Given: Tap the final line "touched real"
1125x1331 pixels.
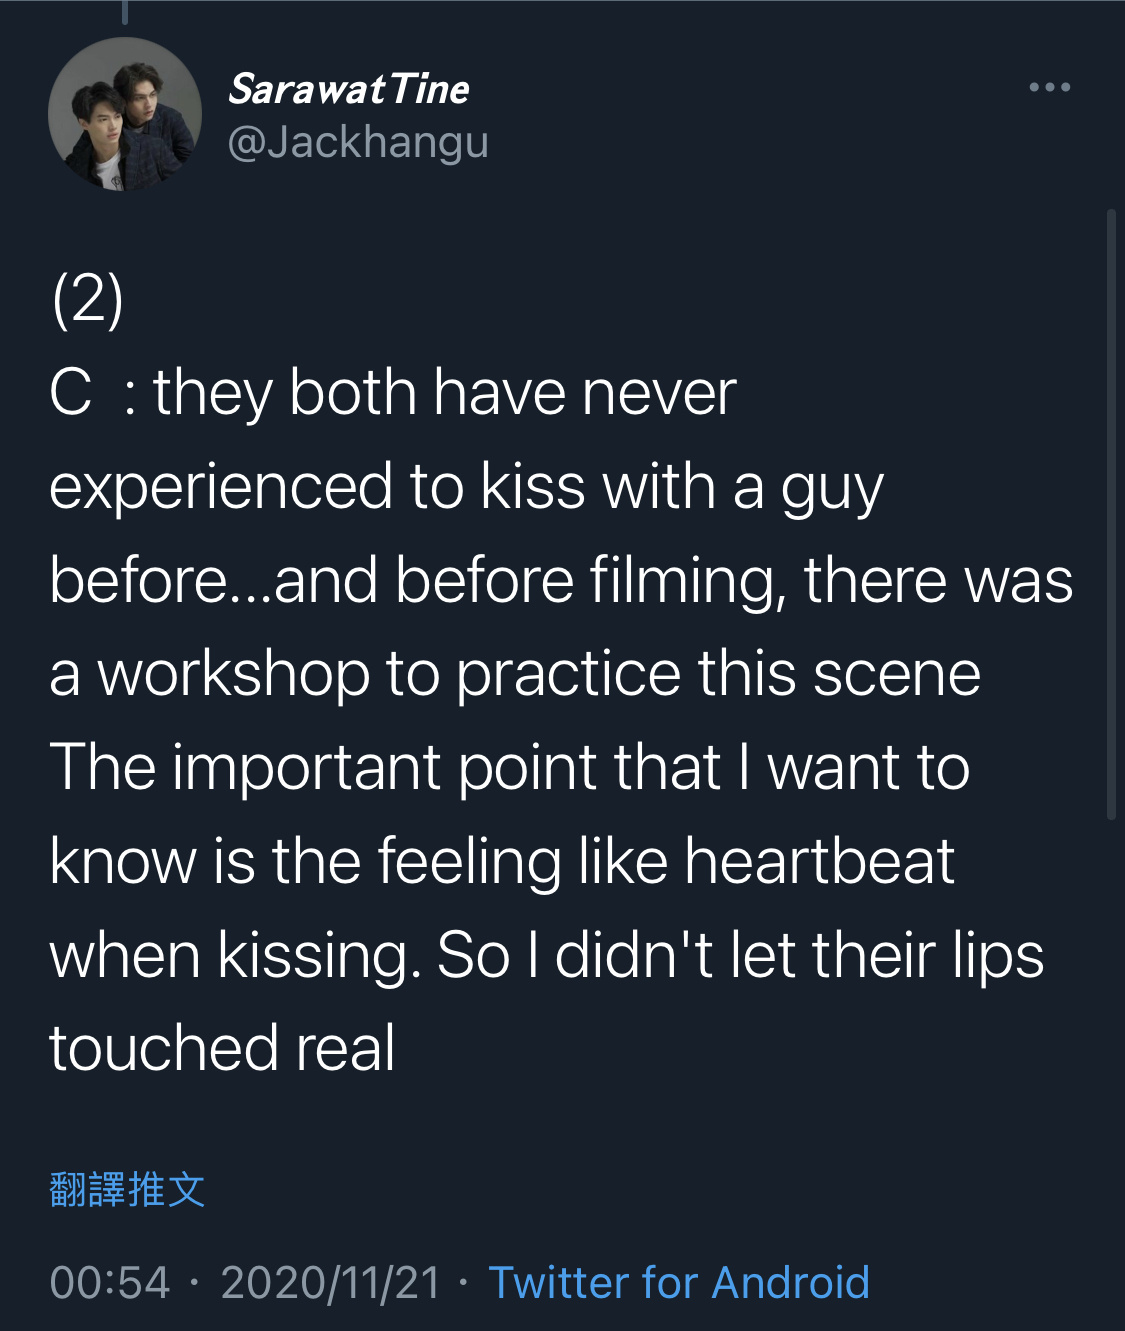Looking at the screenshot, I should click(x=222, y=1048).
